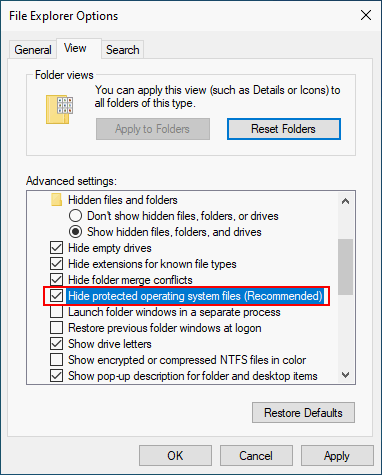Close the File Explorer Options dialog

coord(366,15)
